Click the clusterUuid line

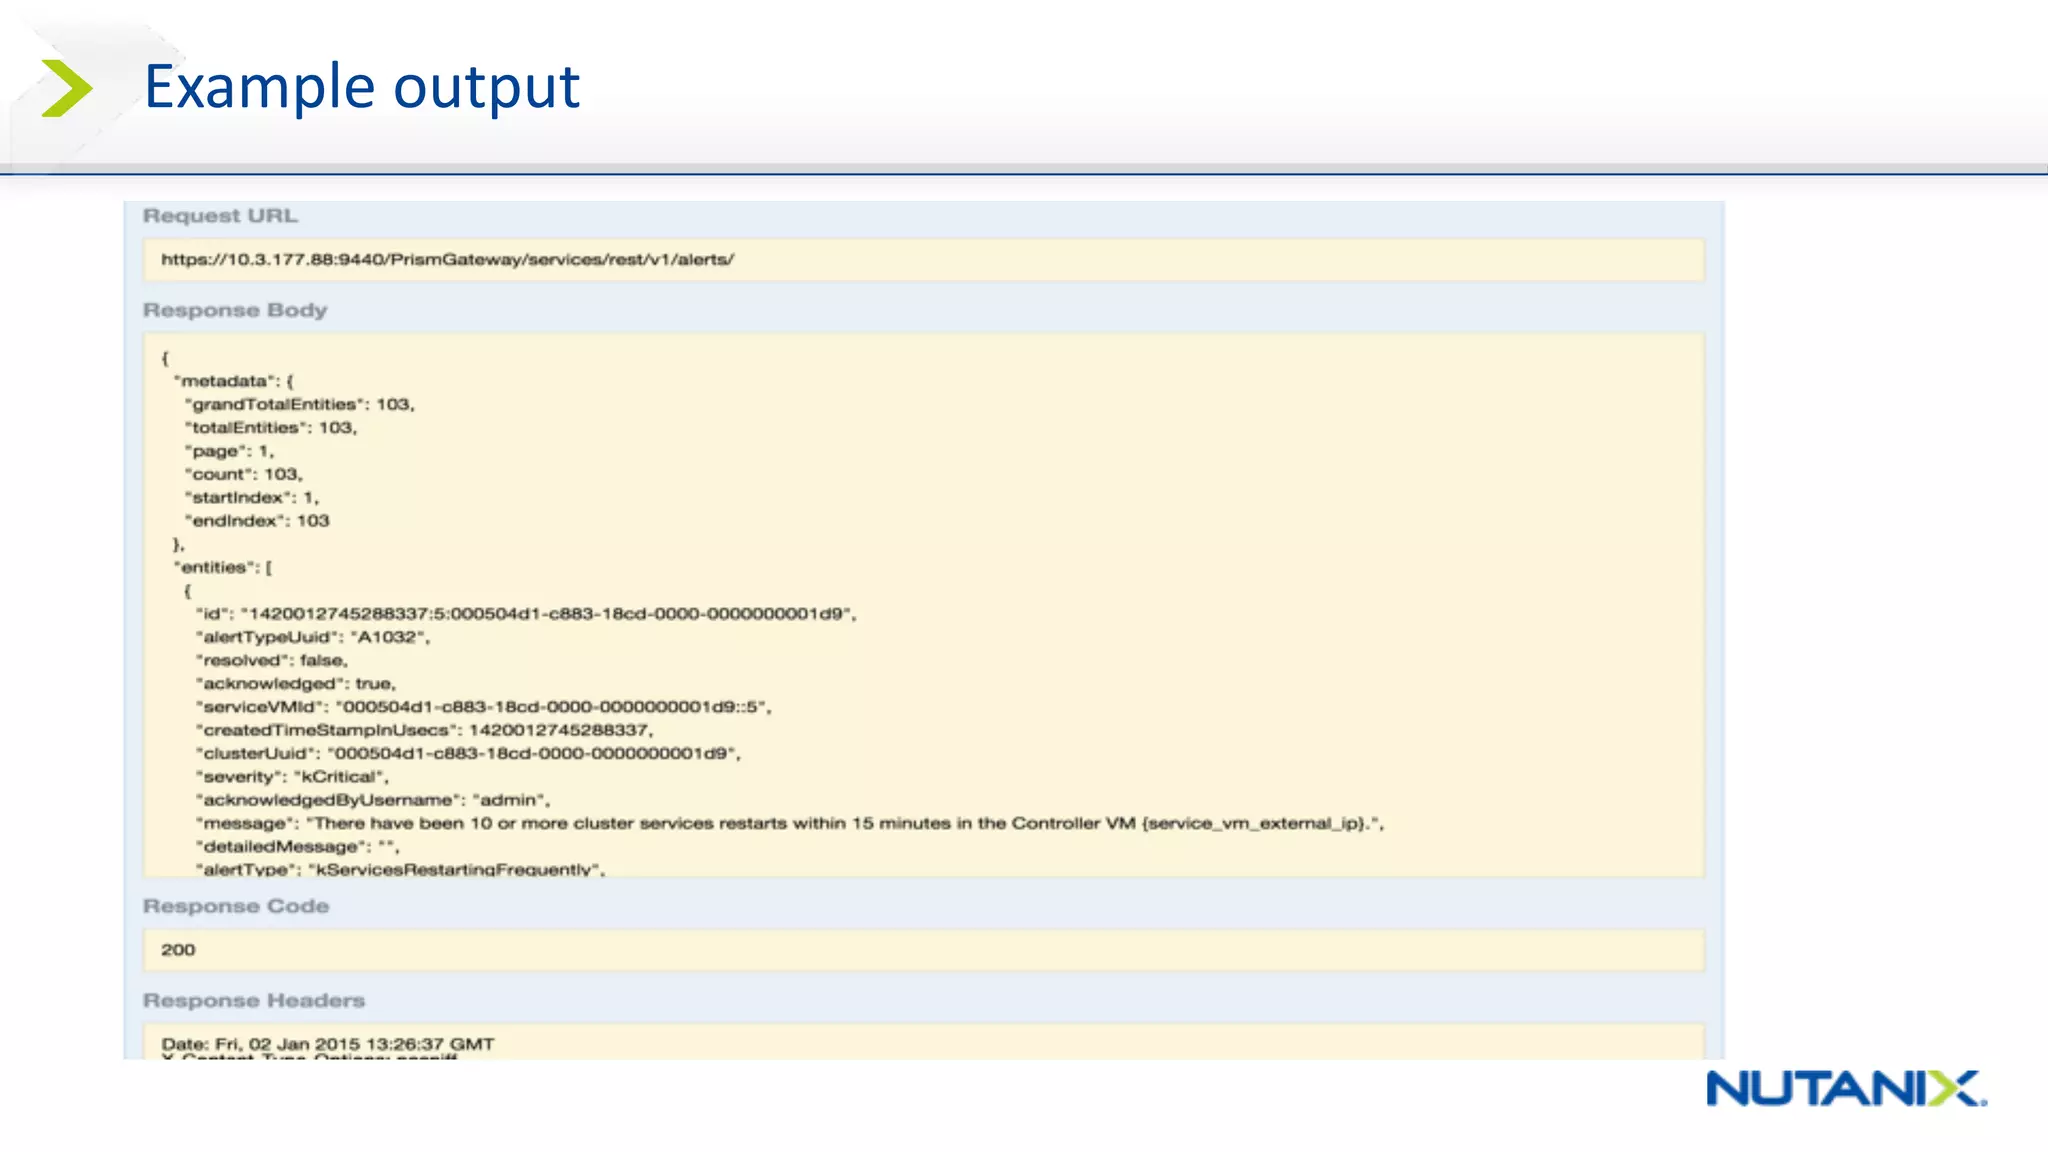468,753
